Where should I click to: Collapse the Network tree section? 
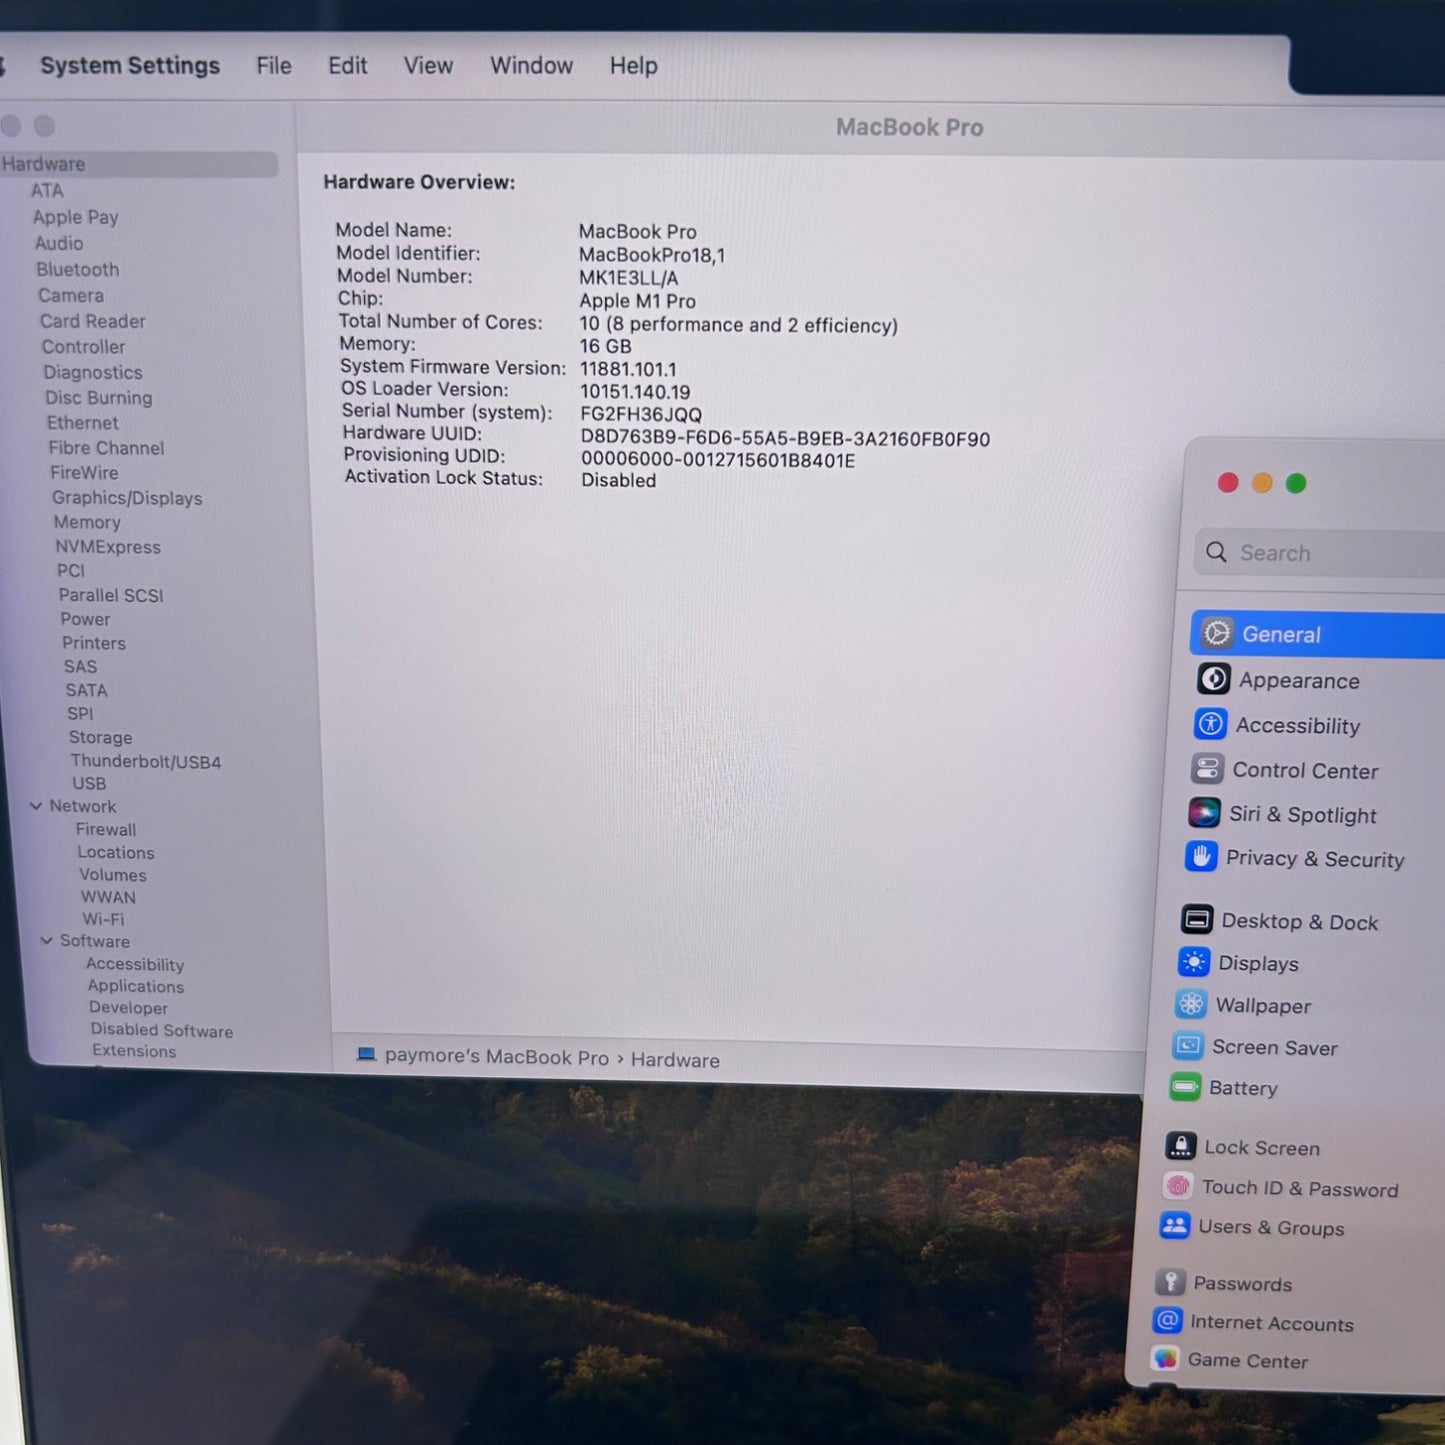[36, 806]
